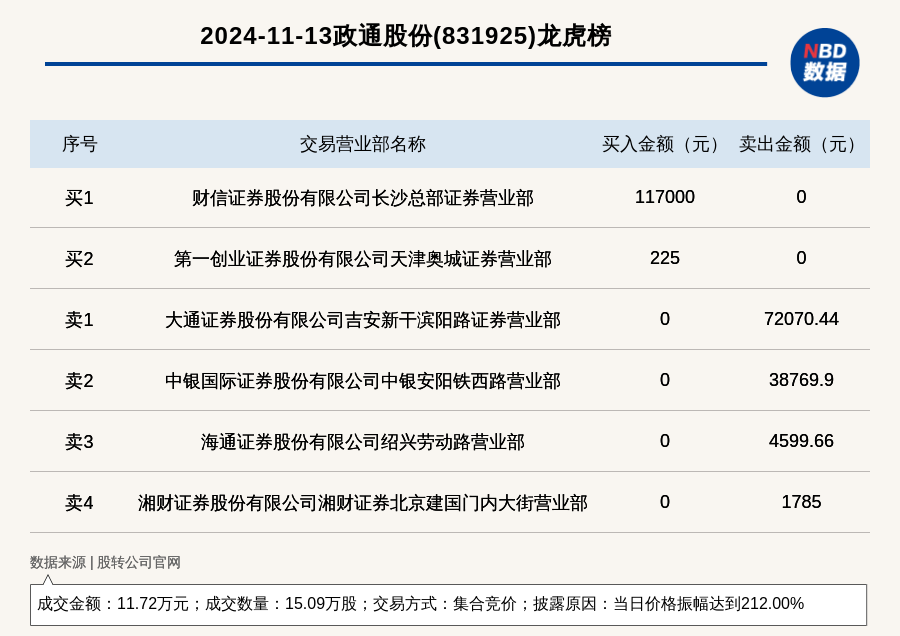This screenshot has height=636, width=900.
Task: Click 财信证券股份有限公司长沙总部证券营业部
Action: [363, 198]
